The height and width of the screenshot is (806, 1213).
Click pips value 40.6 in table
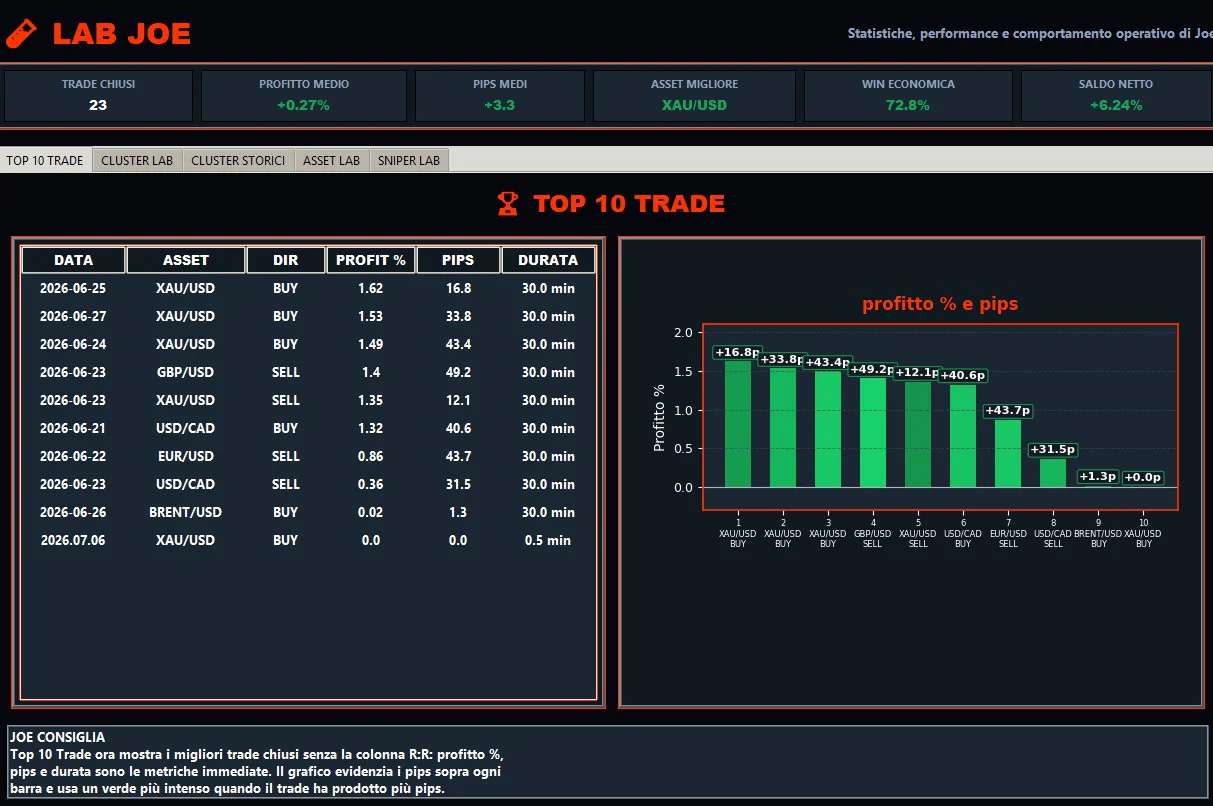click(x=458, y=428)
